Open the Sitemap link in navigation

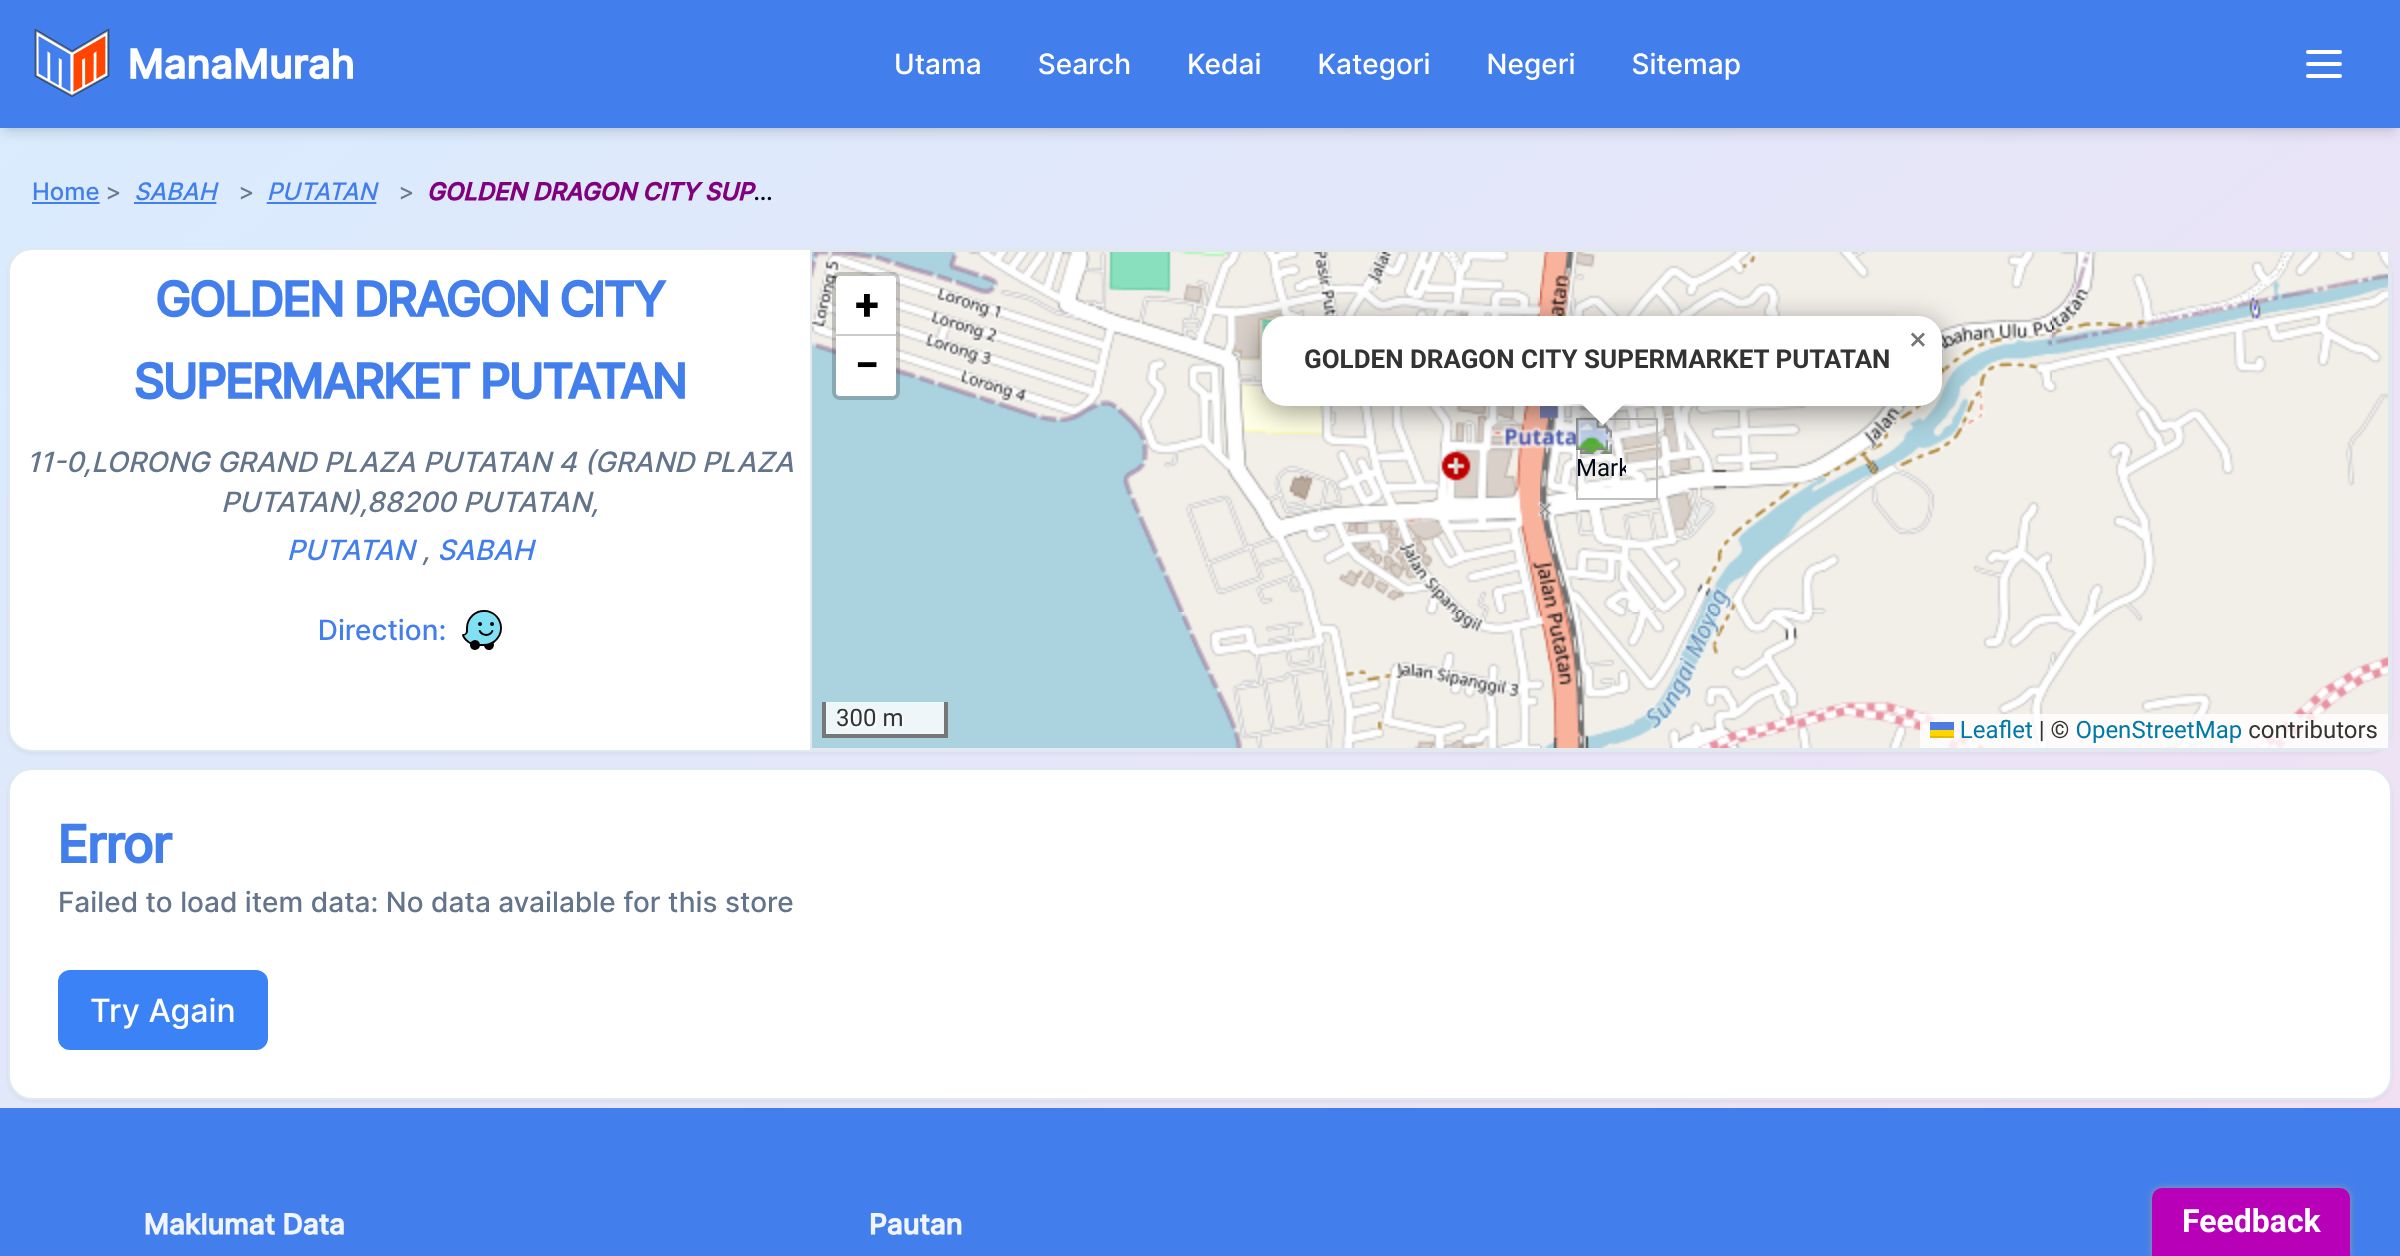[x=1685, y=64]
